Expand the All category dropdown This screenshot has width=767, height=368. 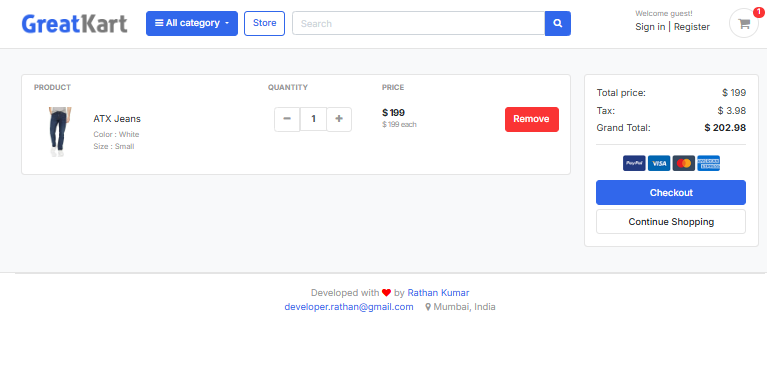click(192, 23)
